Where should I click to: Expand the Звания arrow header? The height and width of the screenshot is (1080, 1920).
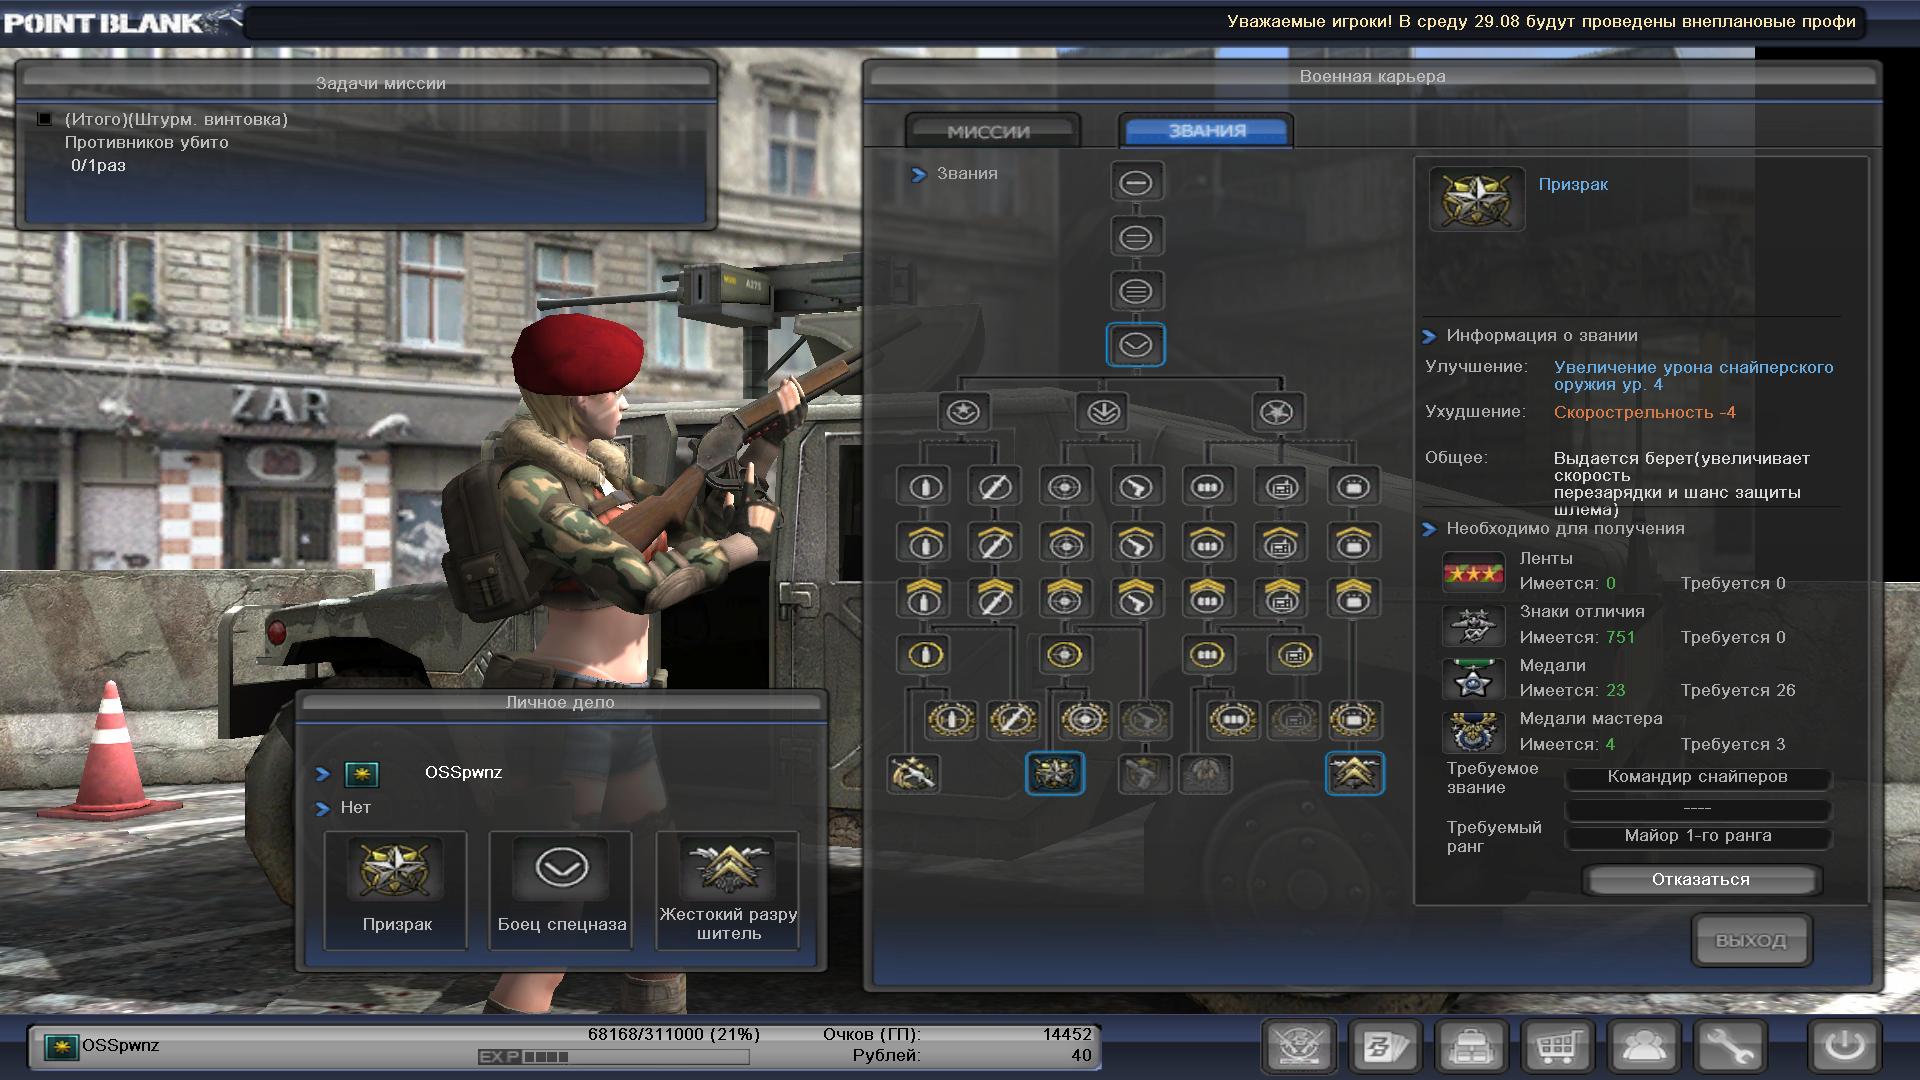919,174
